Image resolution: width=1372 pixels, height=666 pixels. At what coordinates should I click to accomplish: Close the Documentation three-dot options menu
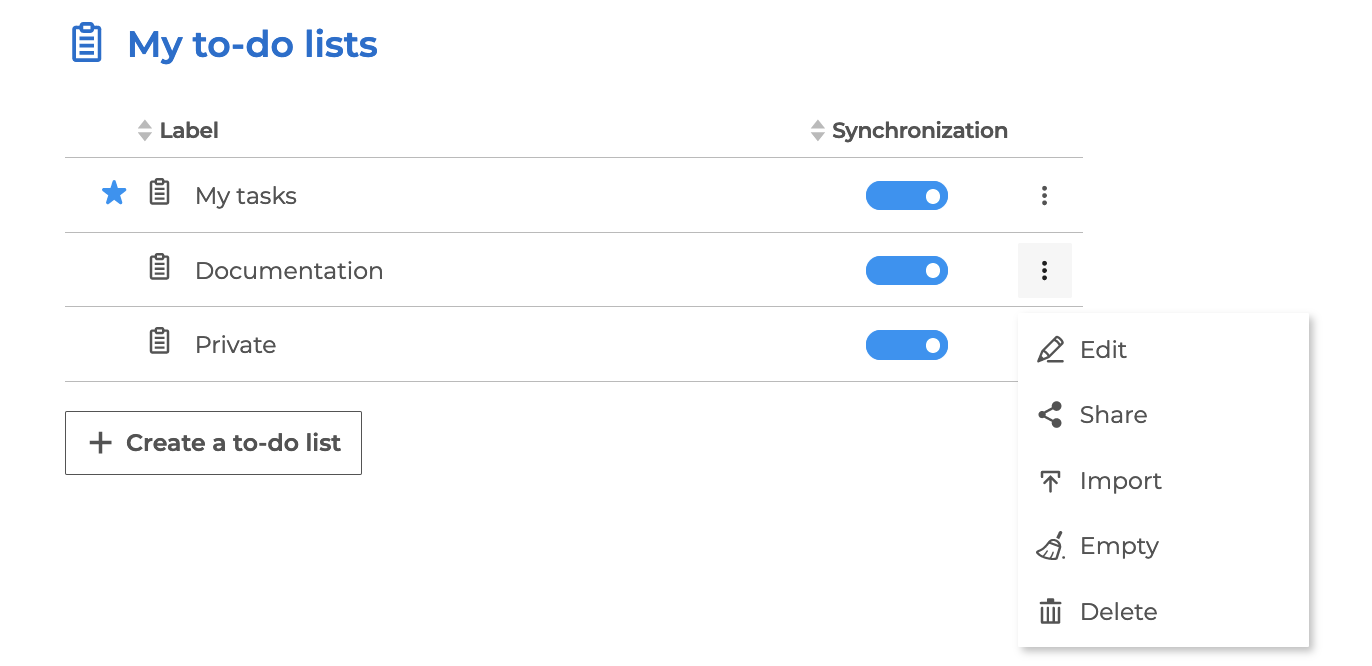point(1044,271)
